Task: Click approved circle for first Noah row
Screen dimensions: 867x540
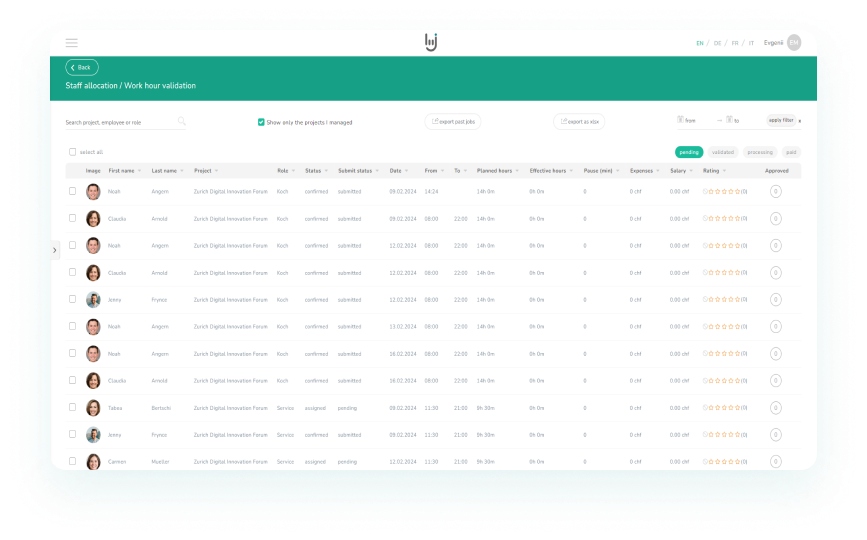Action: coord(776,191)
